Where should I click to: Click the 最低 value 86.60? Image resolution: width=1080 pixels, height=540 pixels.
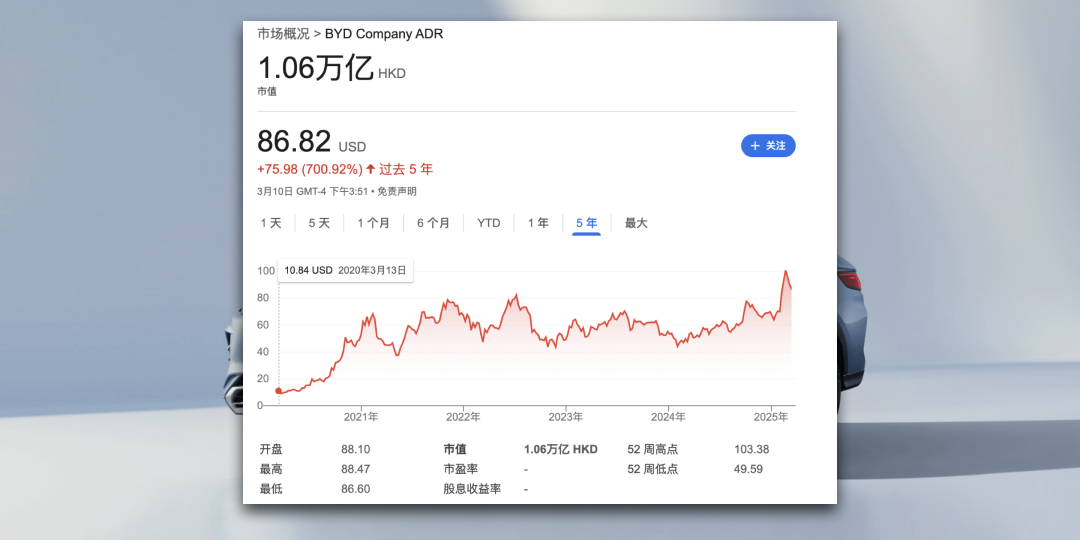pyautogui.click(x=355, y=489)
